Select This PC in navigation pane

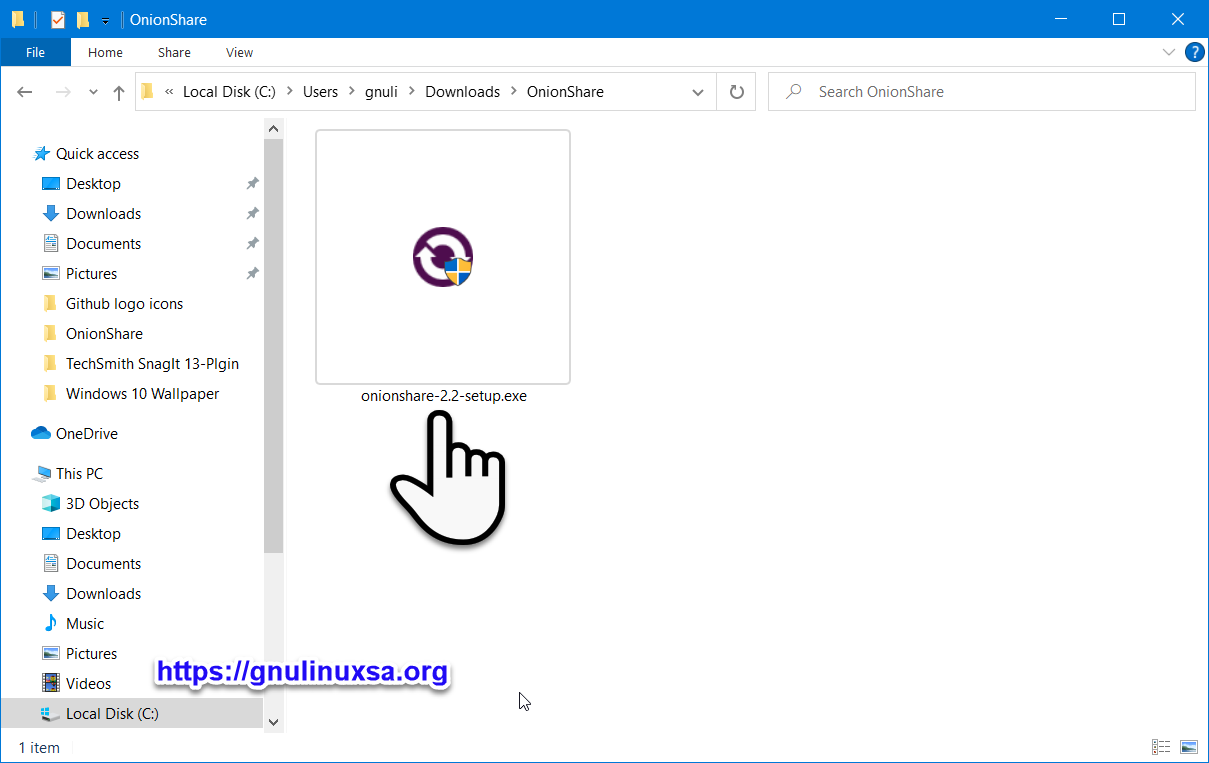[x=79, y=474]
